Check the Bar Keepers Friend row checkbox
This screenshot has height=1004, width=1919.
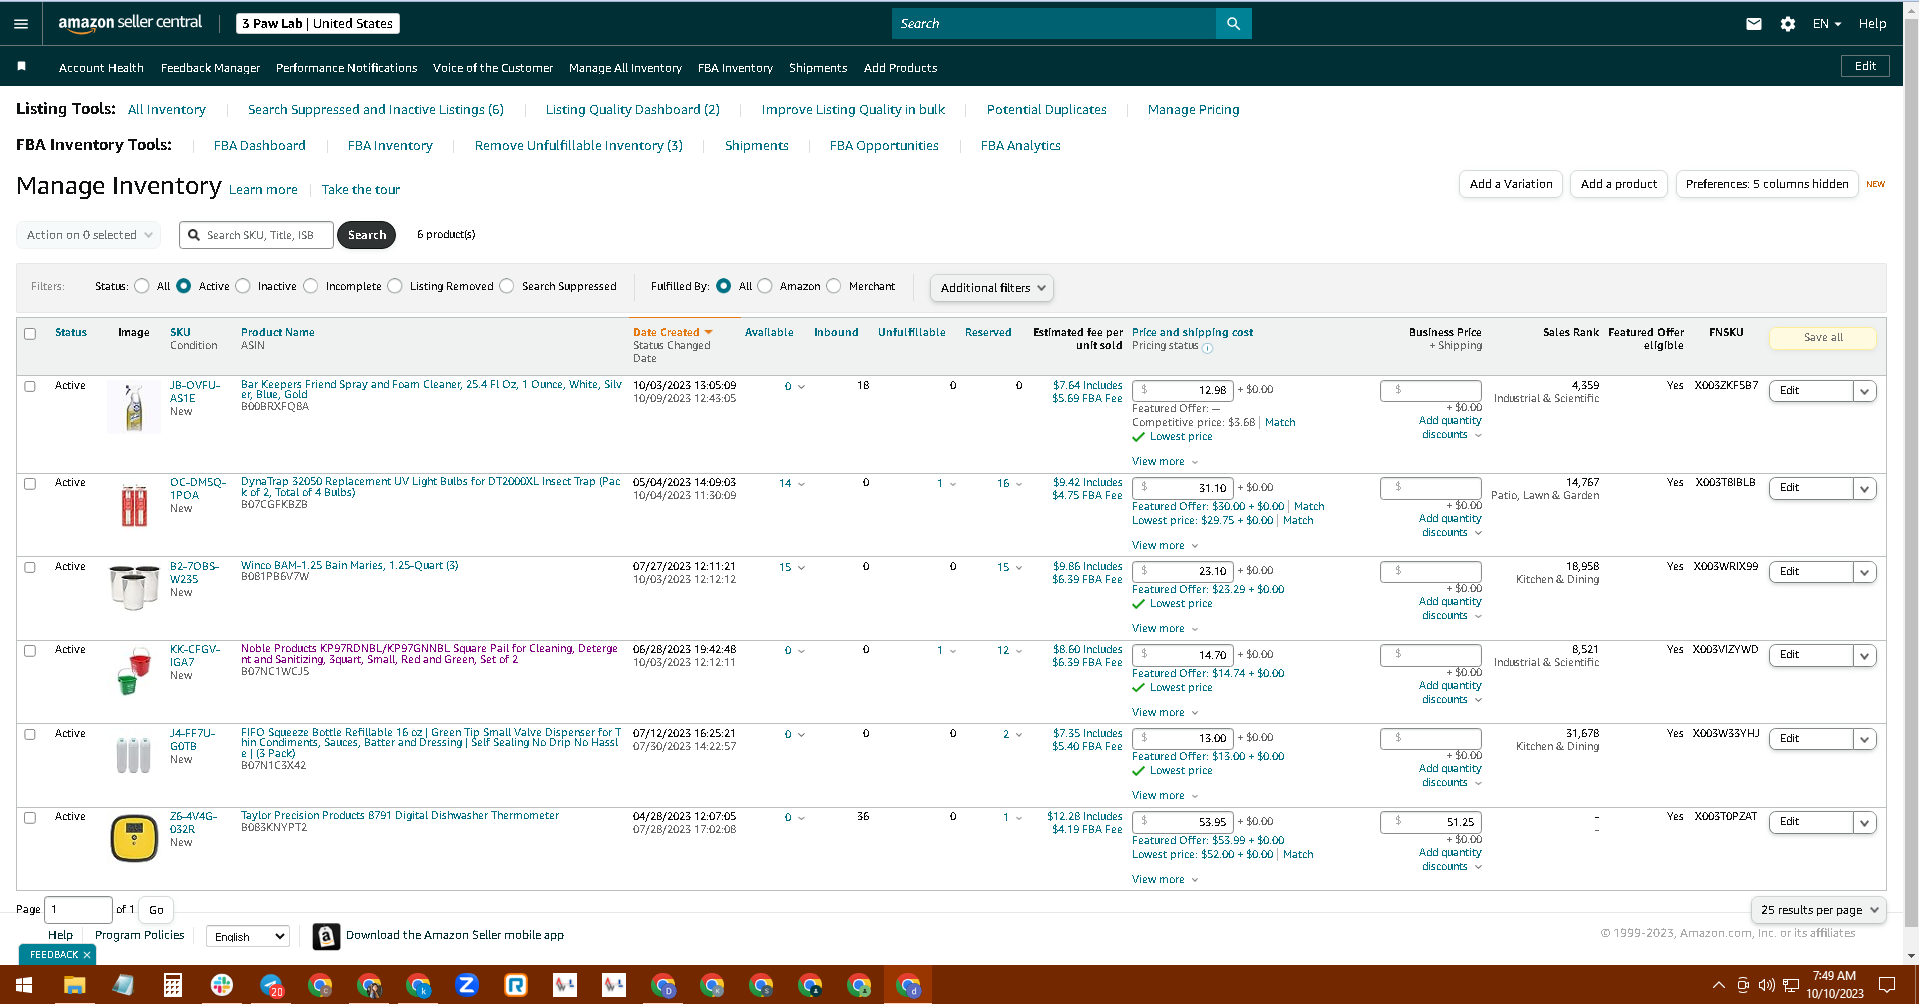(x=30, y=386)
